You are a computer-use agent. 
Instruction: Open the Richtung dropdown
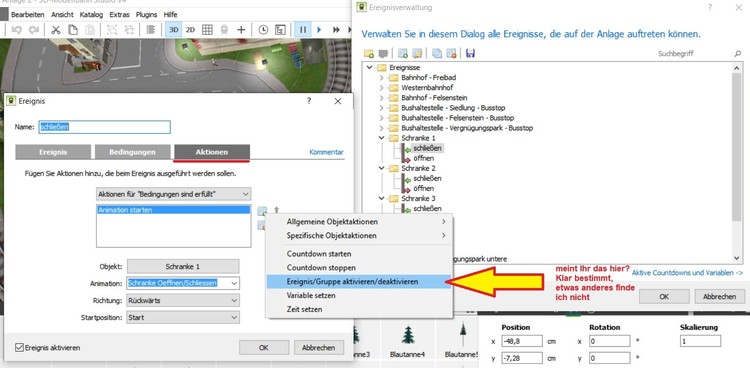[x=183, y=301]
